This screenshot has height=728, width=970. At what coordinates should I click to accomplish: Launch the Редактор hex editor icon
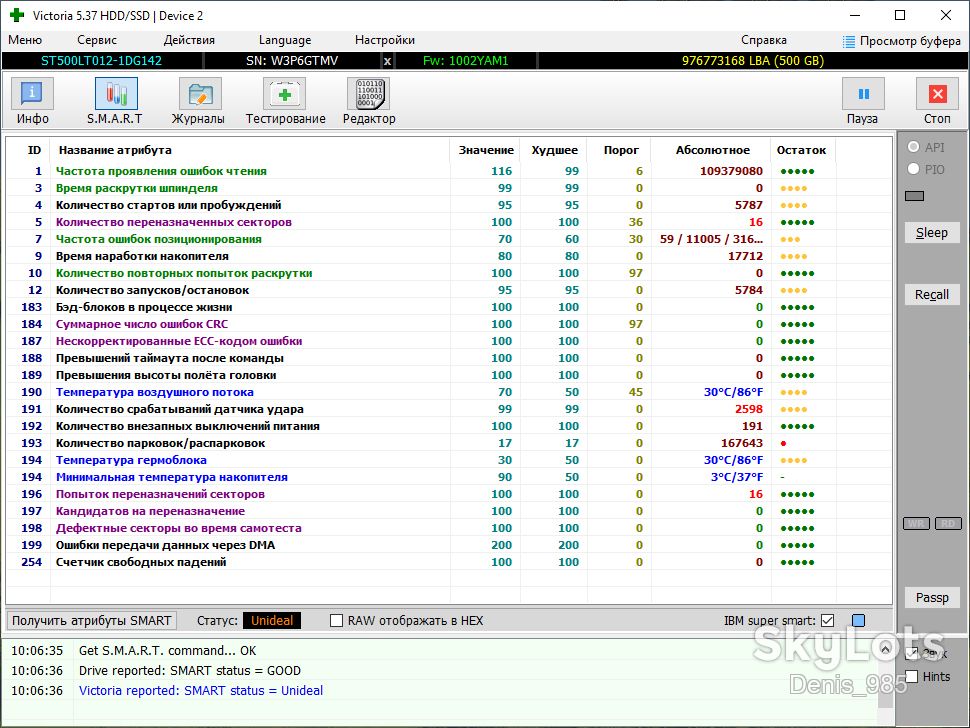[x=369, y=94]
